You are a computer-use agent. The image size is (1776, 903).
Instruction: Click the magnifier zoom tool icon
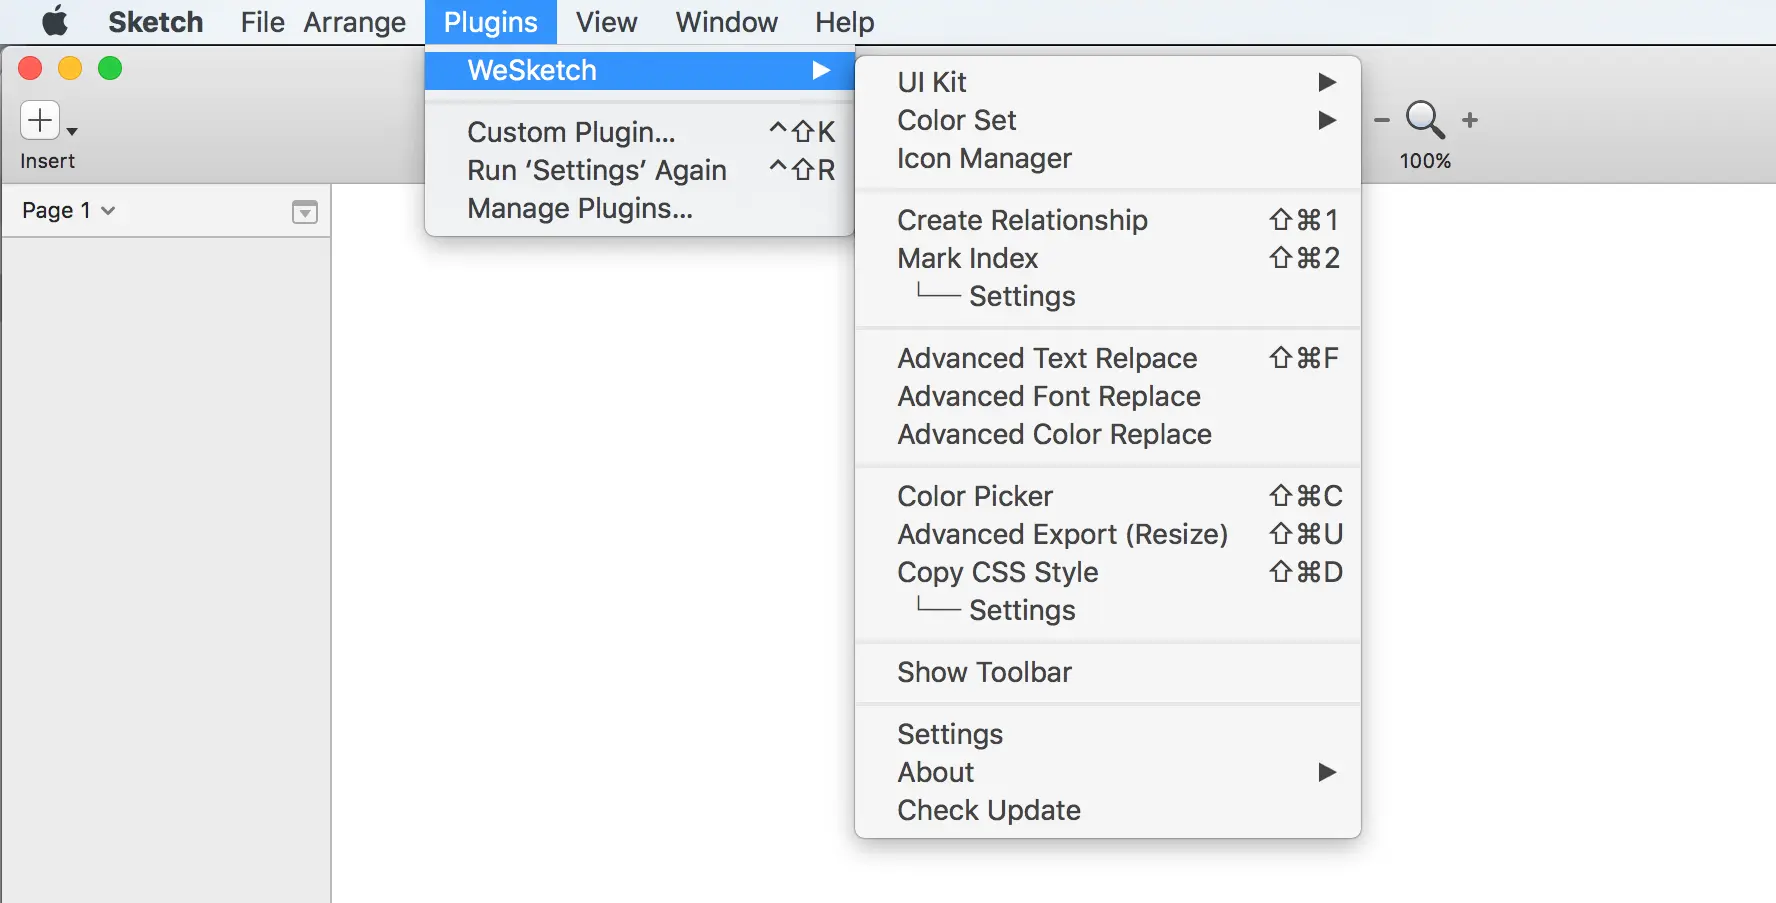[1424, 120]
